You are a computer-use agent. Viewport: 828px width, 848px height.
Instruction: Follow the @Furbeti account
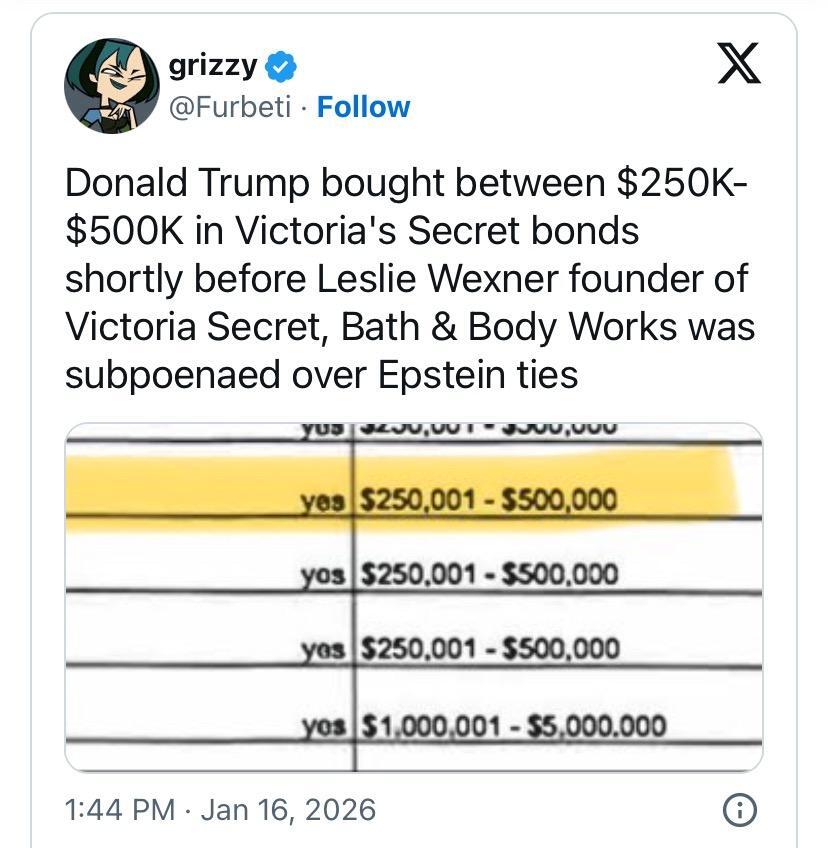[363, 107]
